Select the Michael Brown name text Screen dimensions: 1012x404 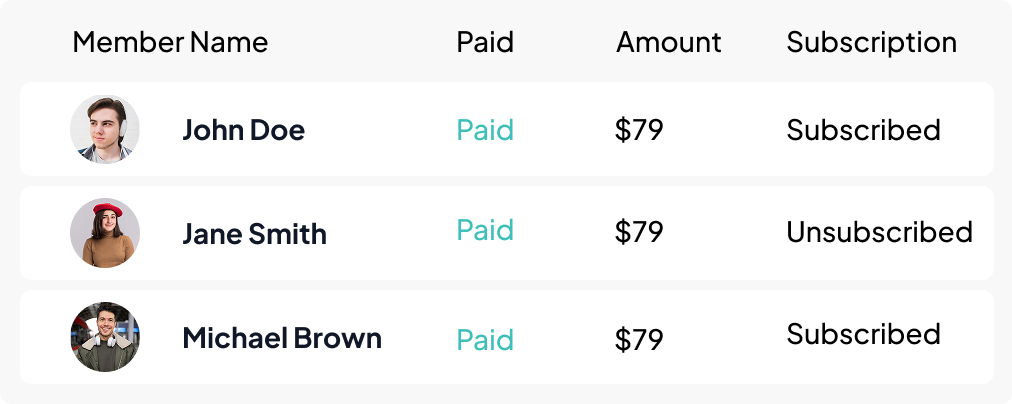click(x=282, y=338)
